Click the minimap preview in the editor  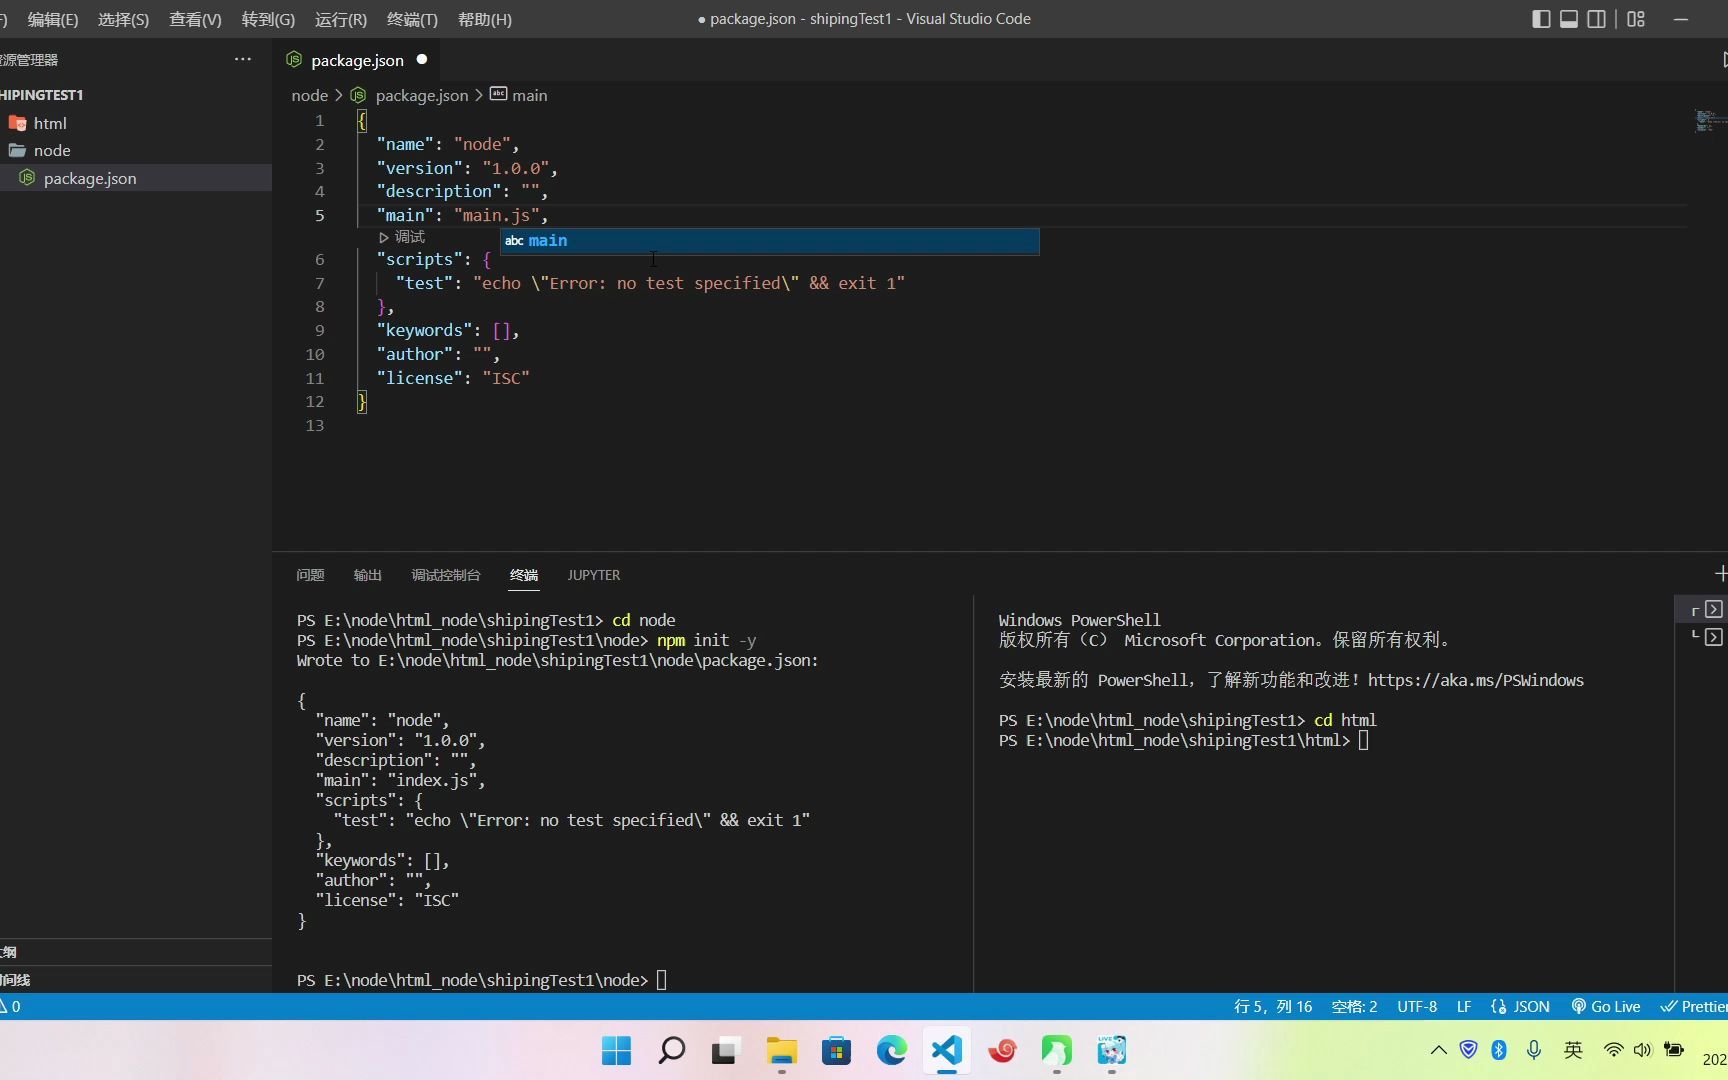point(1710,121)
